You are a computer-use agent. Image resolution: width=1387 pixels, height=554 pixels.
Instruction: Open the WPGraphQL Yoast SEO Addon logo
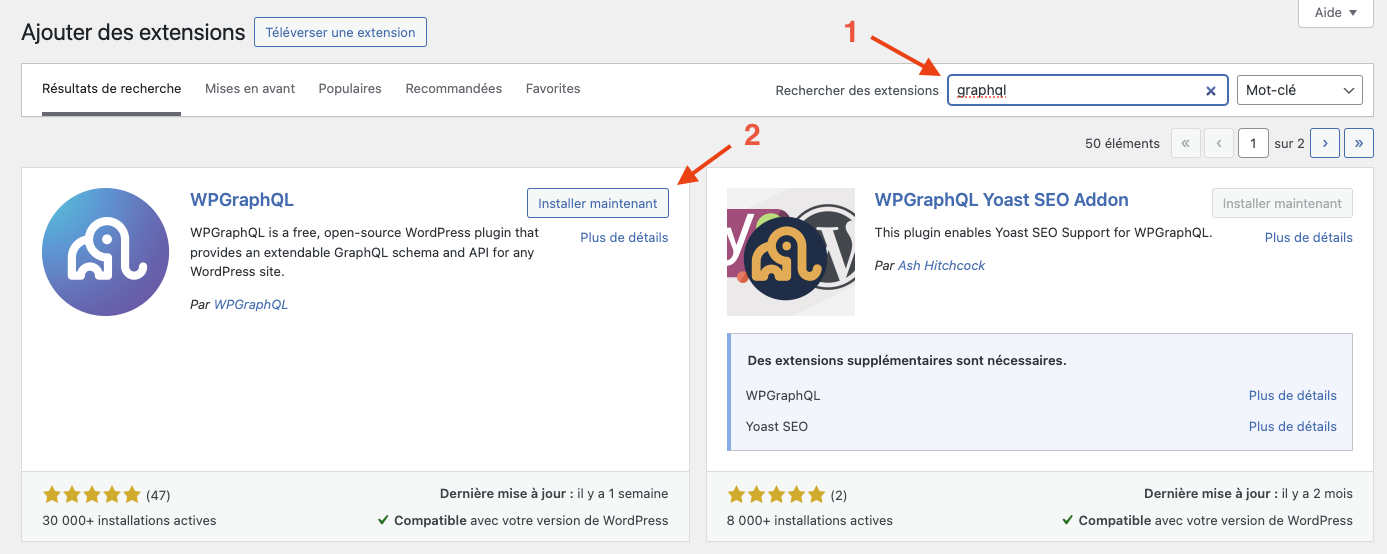click(x=791, y=252)
